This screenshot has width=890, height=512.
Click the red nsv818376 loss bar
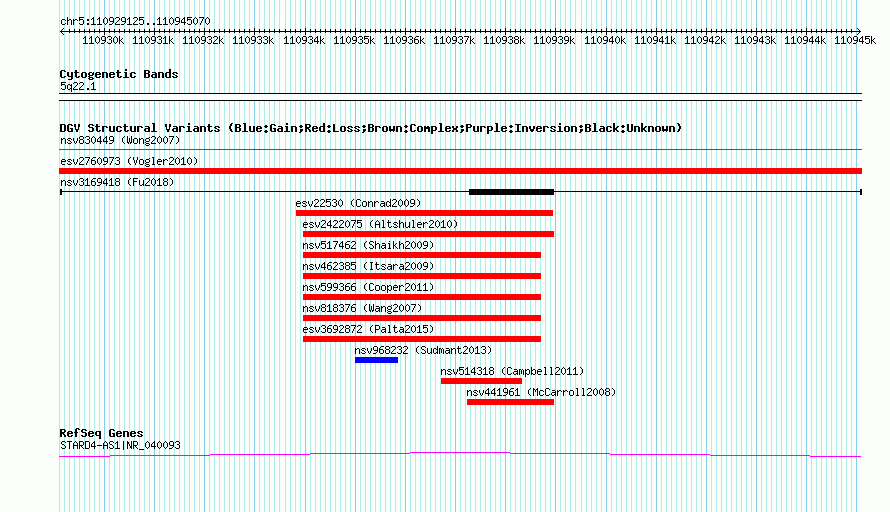[x=422, y=318]
